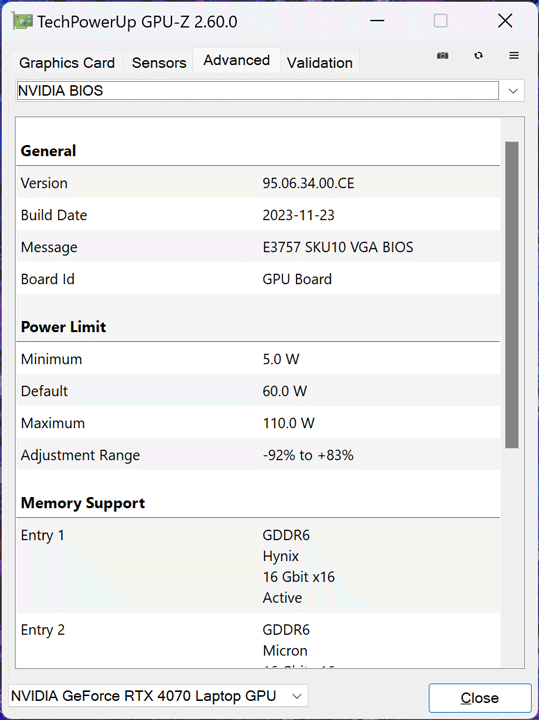
Task: Click the refresh icon
Action: click(x=478, y=56)
